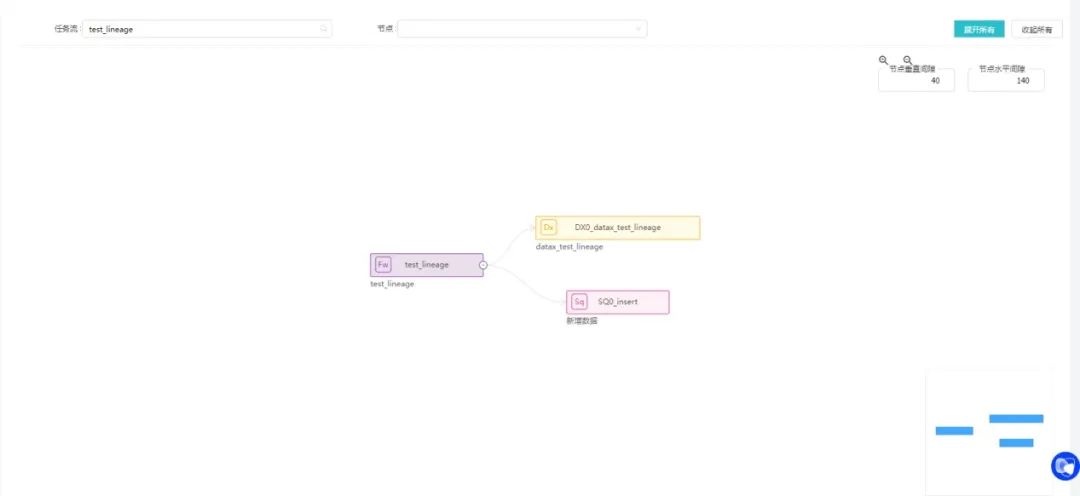The width and height of the screenshot is (1080, 496).
Task: Click the left bar in the minimap
Action: tap(954, 431)
